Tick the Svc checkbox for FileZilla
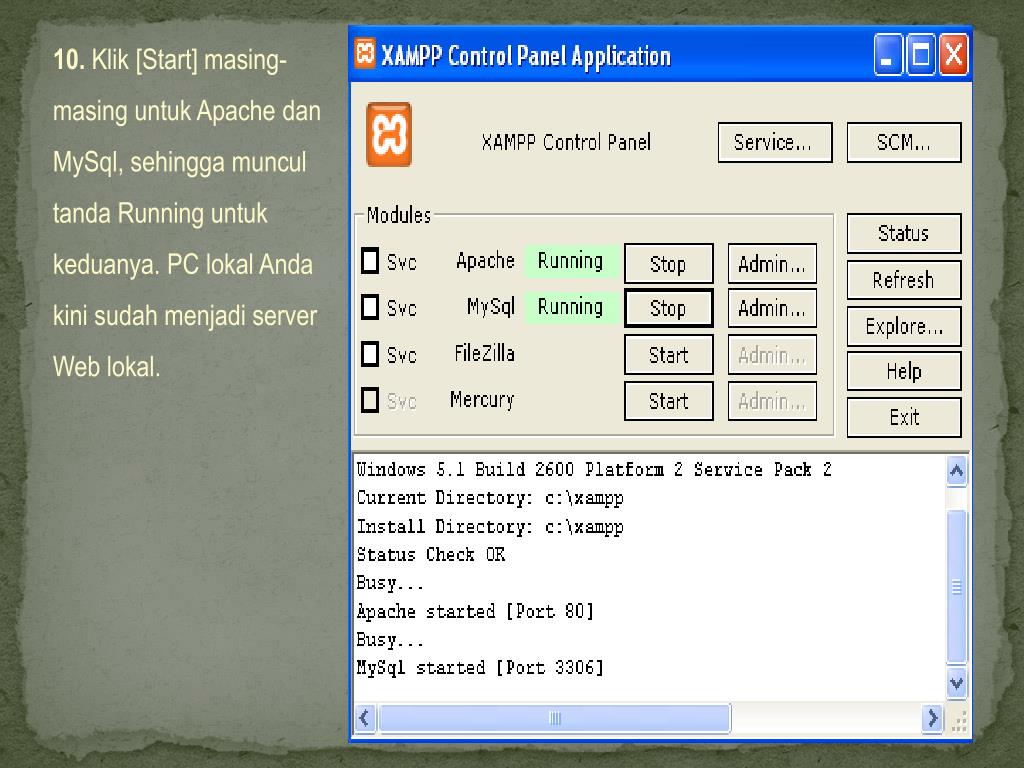This screenshot has height=768, width=1024. (x=370, y=354)
